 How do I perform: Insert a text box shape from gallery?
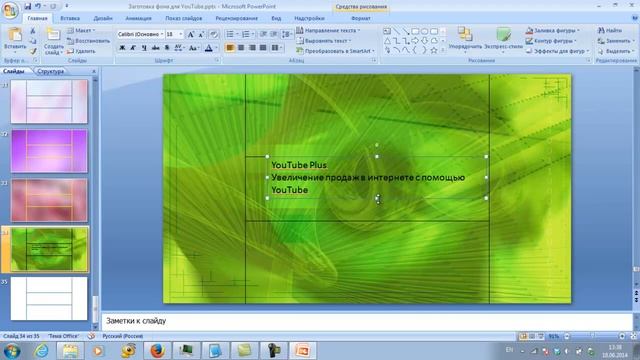(387, 31)
